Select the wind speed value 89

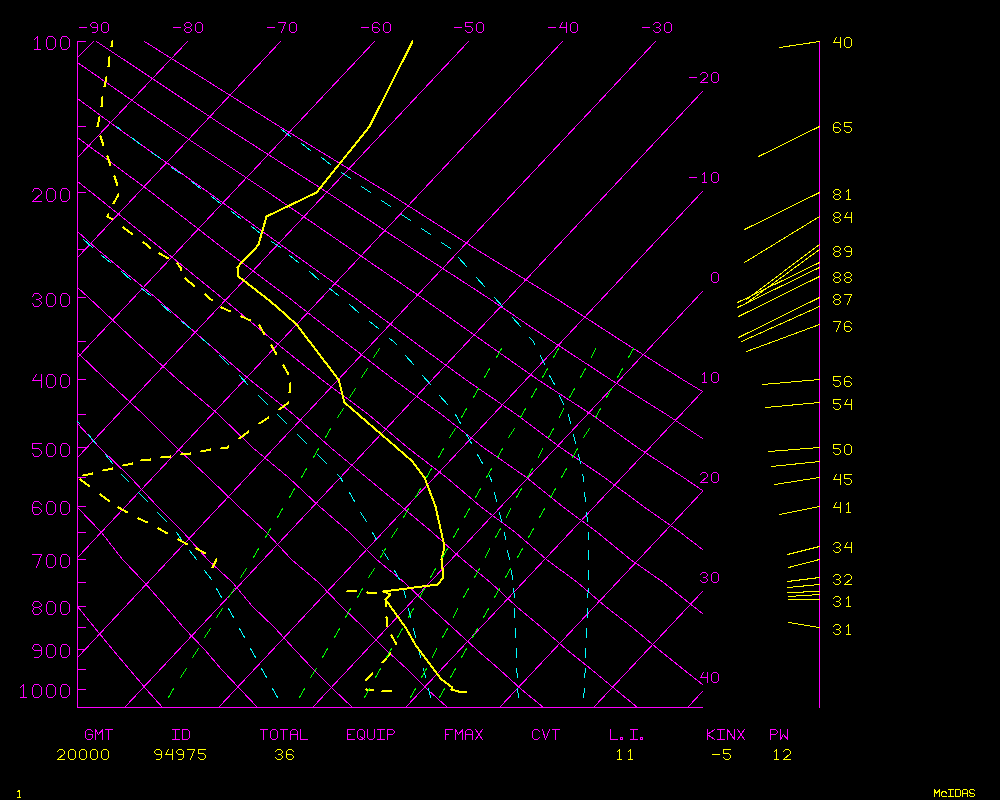pos(842,252)
